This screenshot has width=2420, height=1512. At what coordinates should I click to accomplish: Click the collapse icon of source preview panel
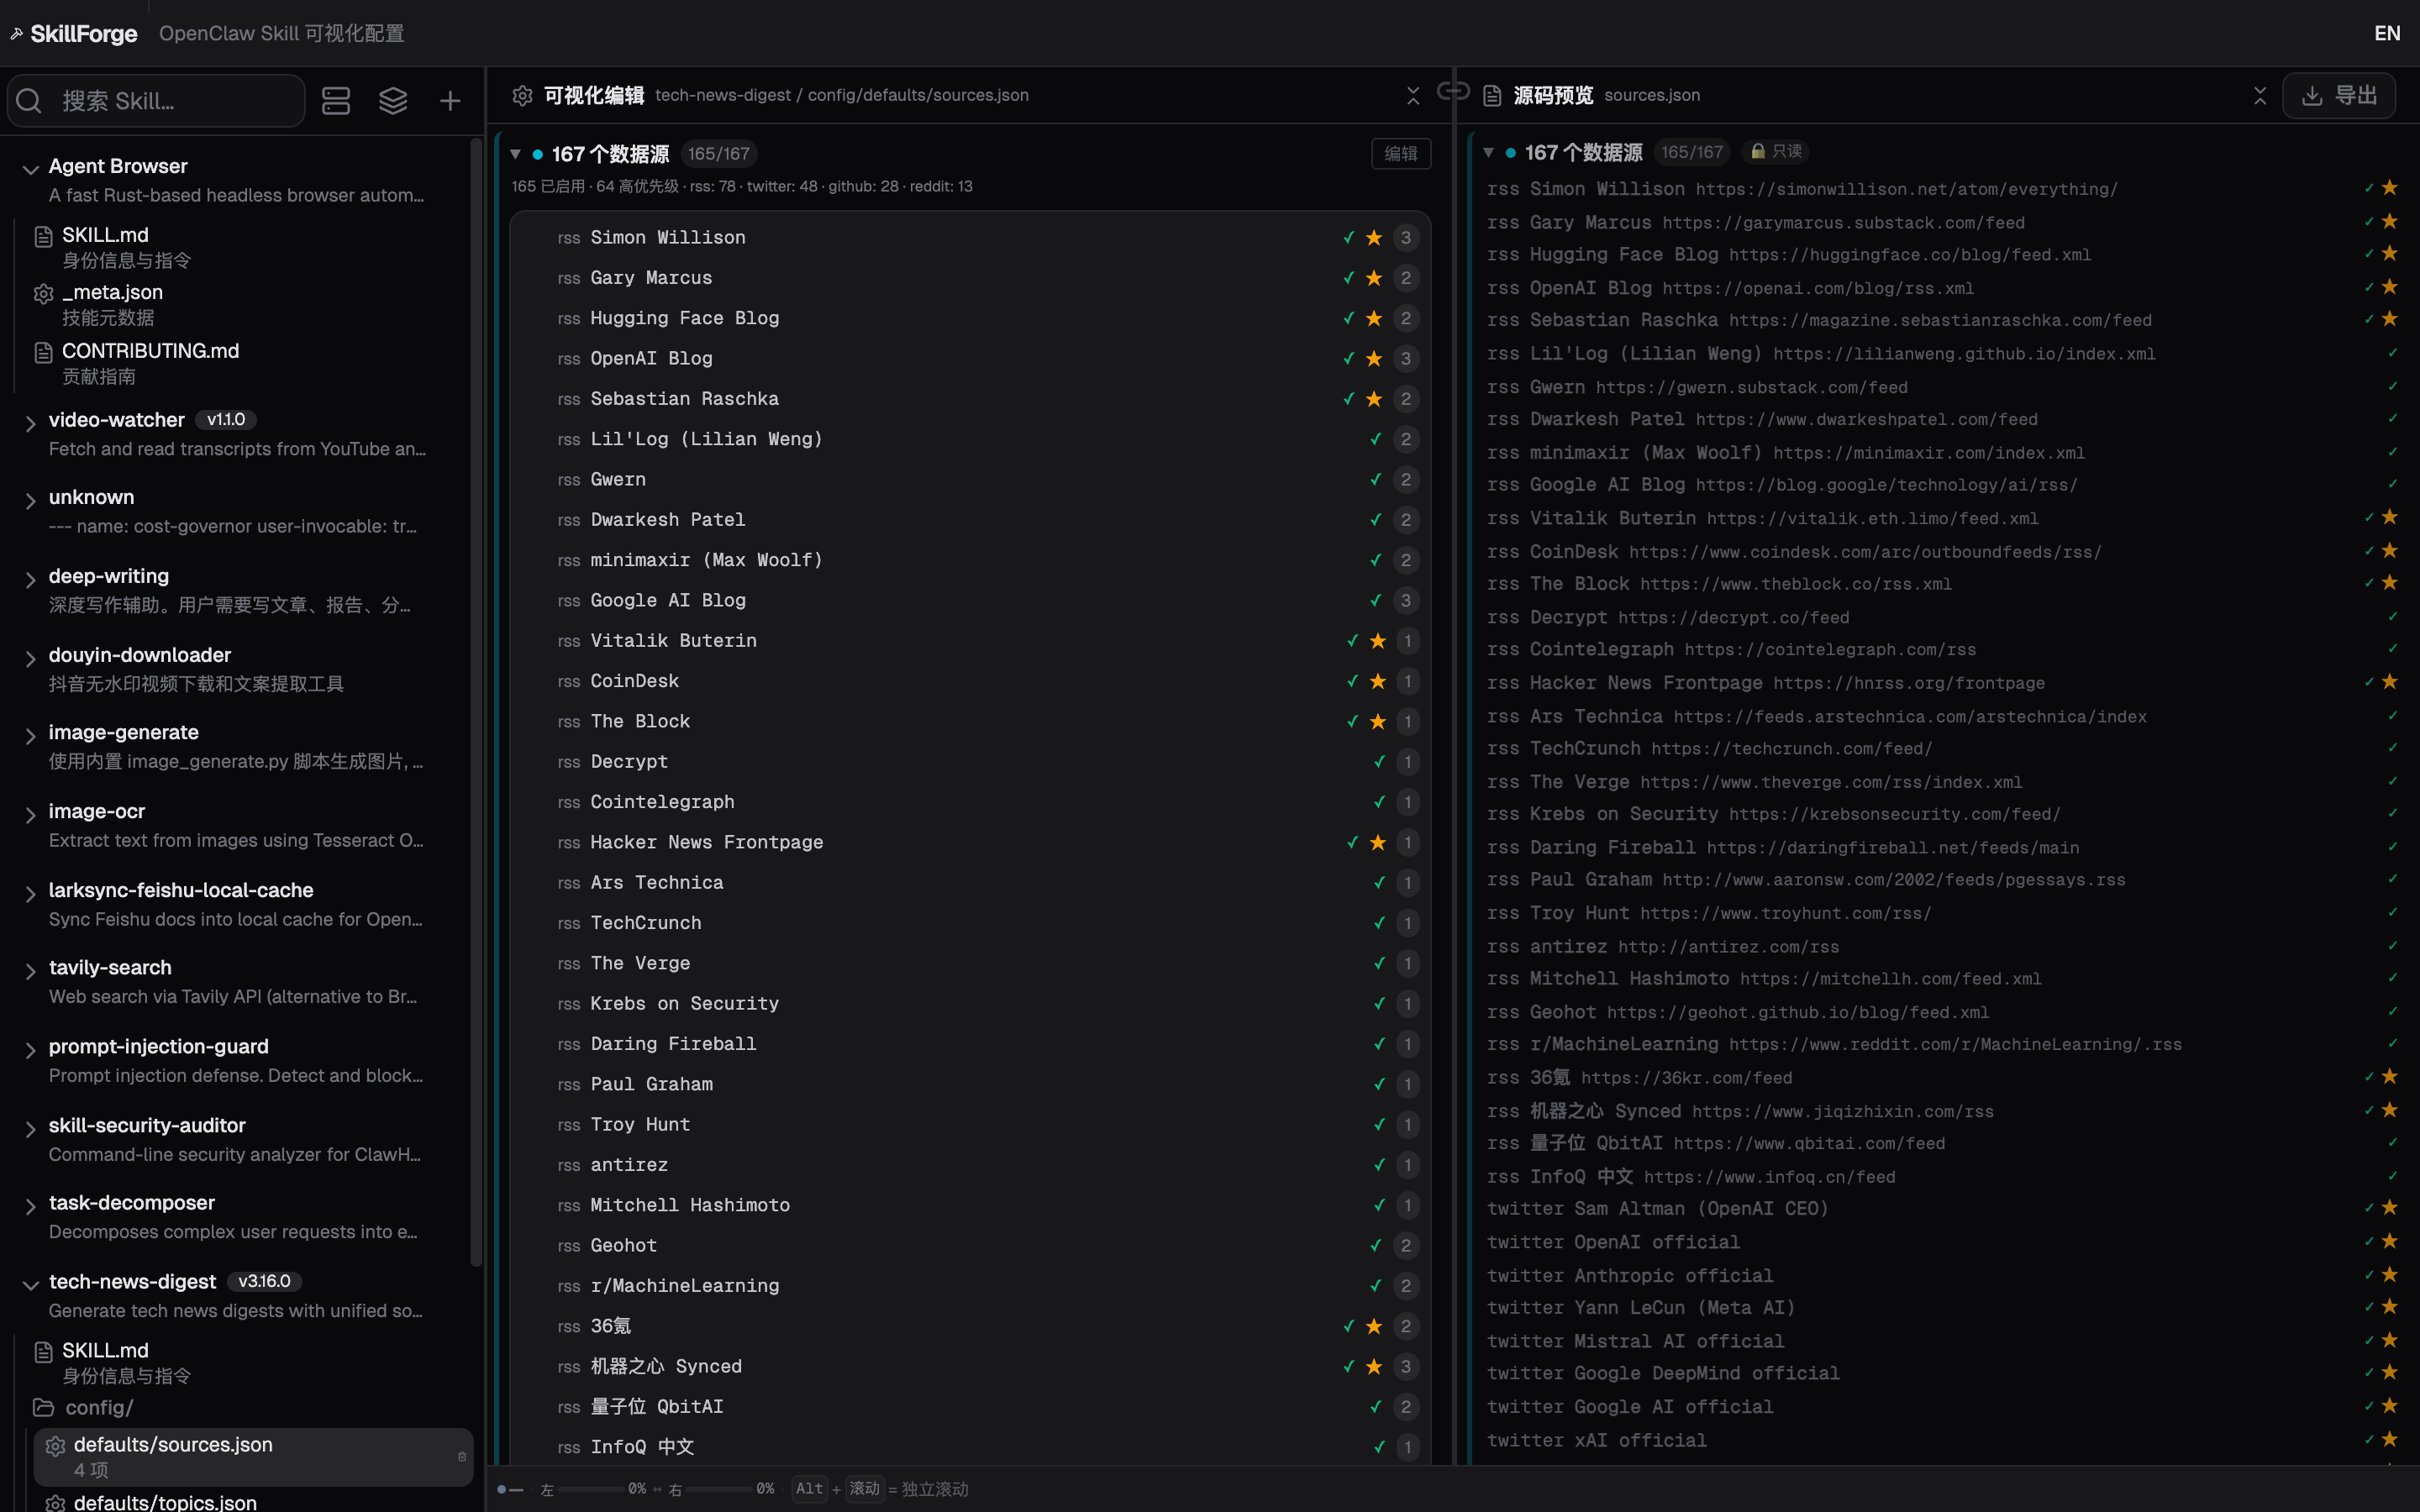pos(2260,95)
